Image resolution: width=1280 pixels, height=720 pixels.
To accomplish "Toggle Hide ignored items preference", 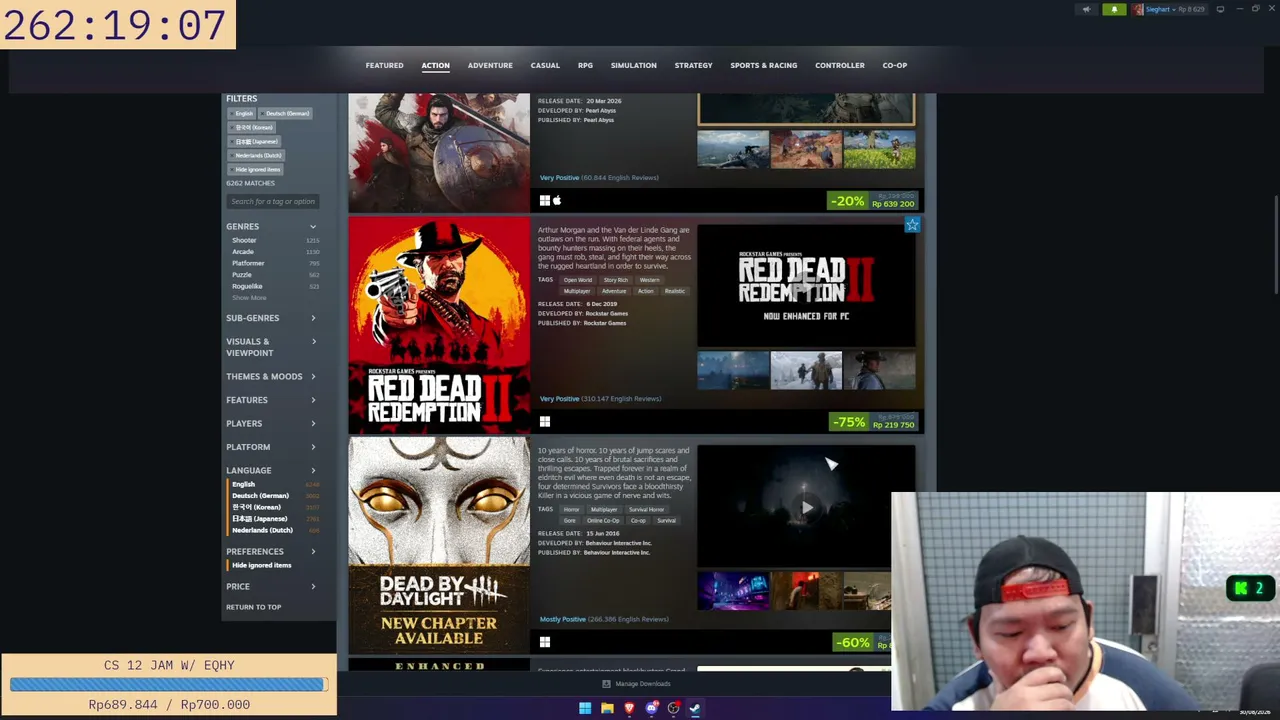I will tap(261, 565).
